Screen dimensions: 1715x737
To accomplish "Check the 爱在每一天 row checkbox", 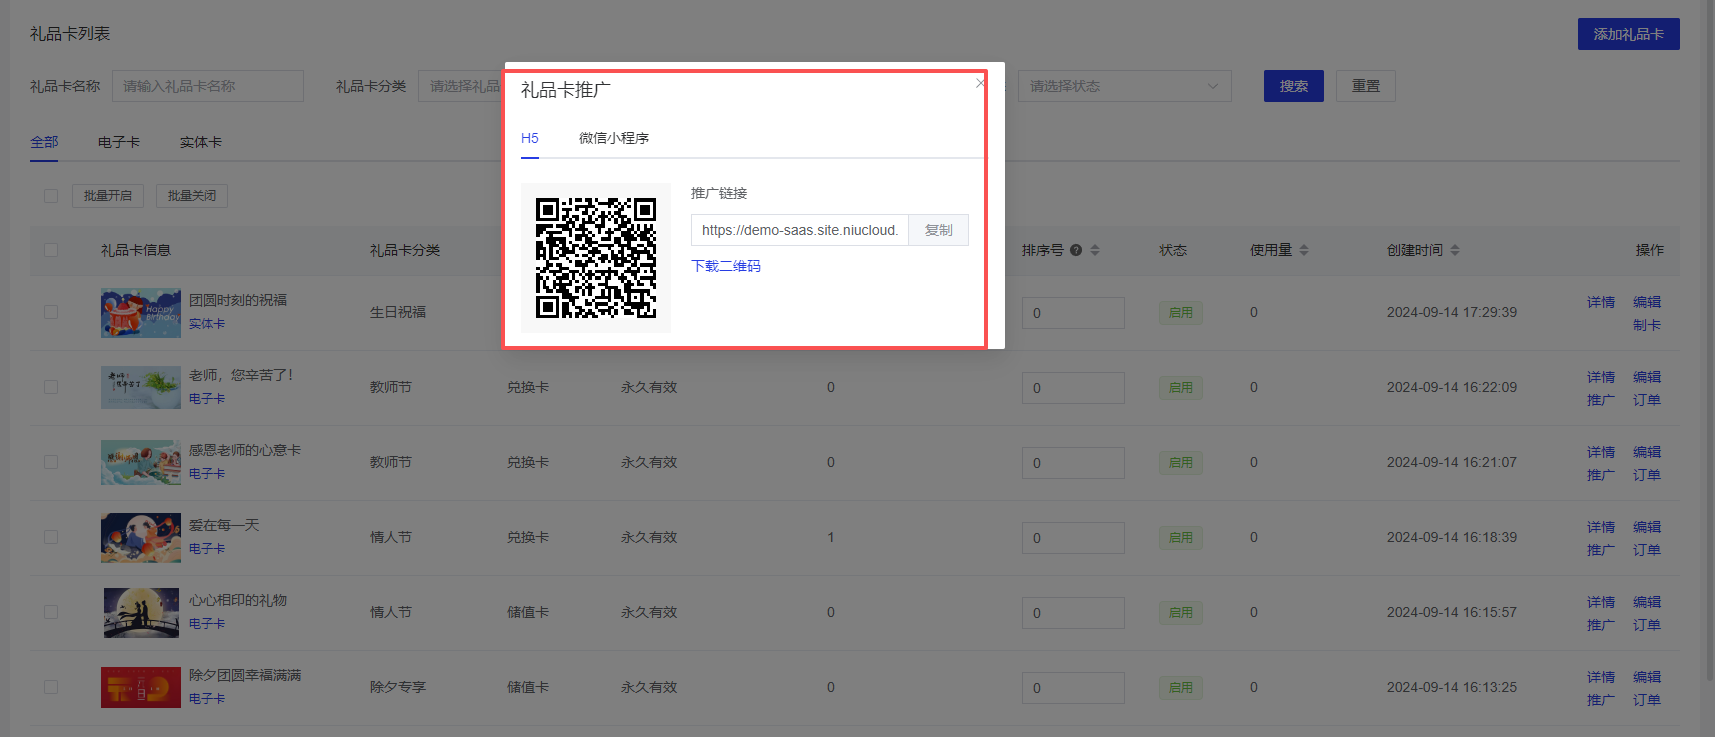I will point(51,537).
